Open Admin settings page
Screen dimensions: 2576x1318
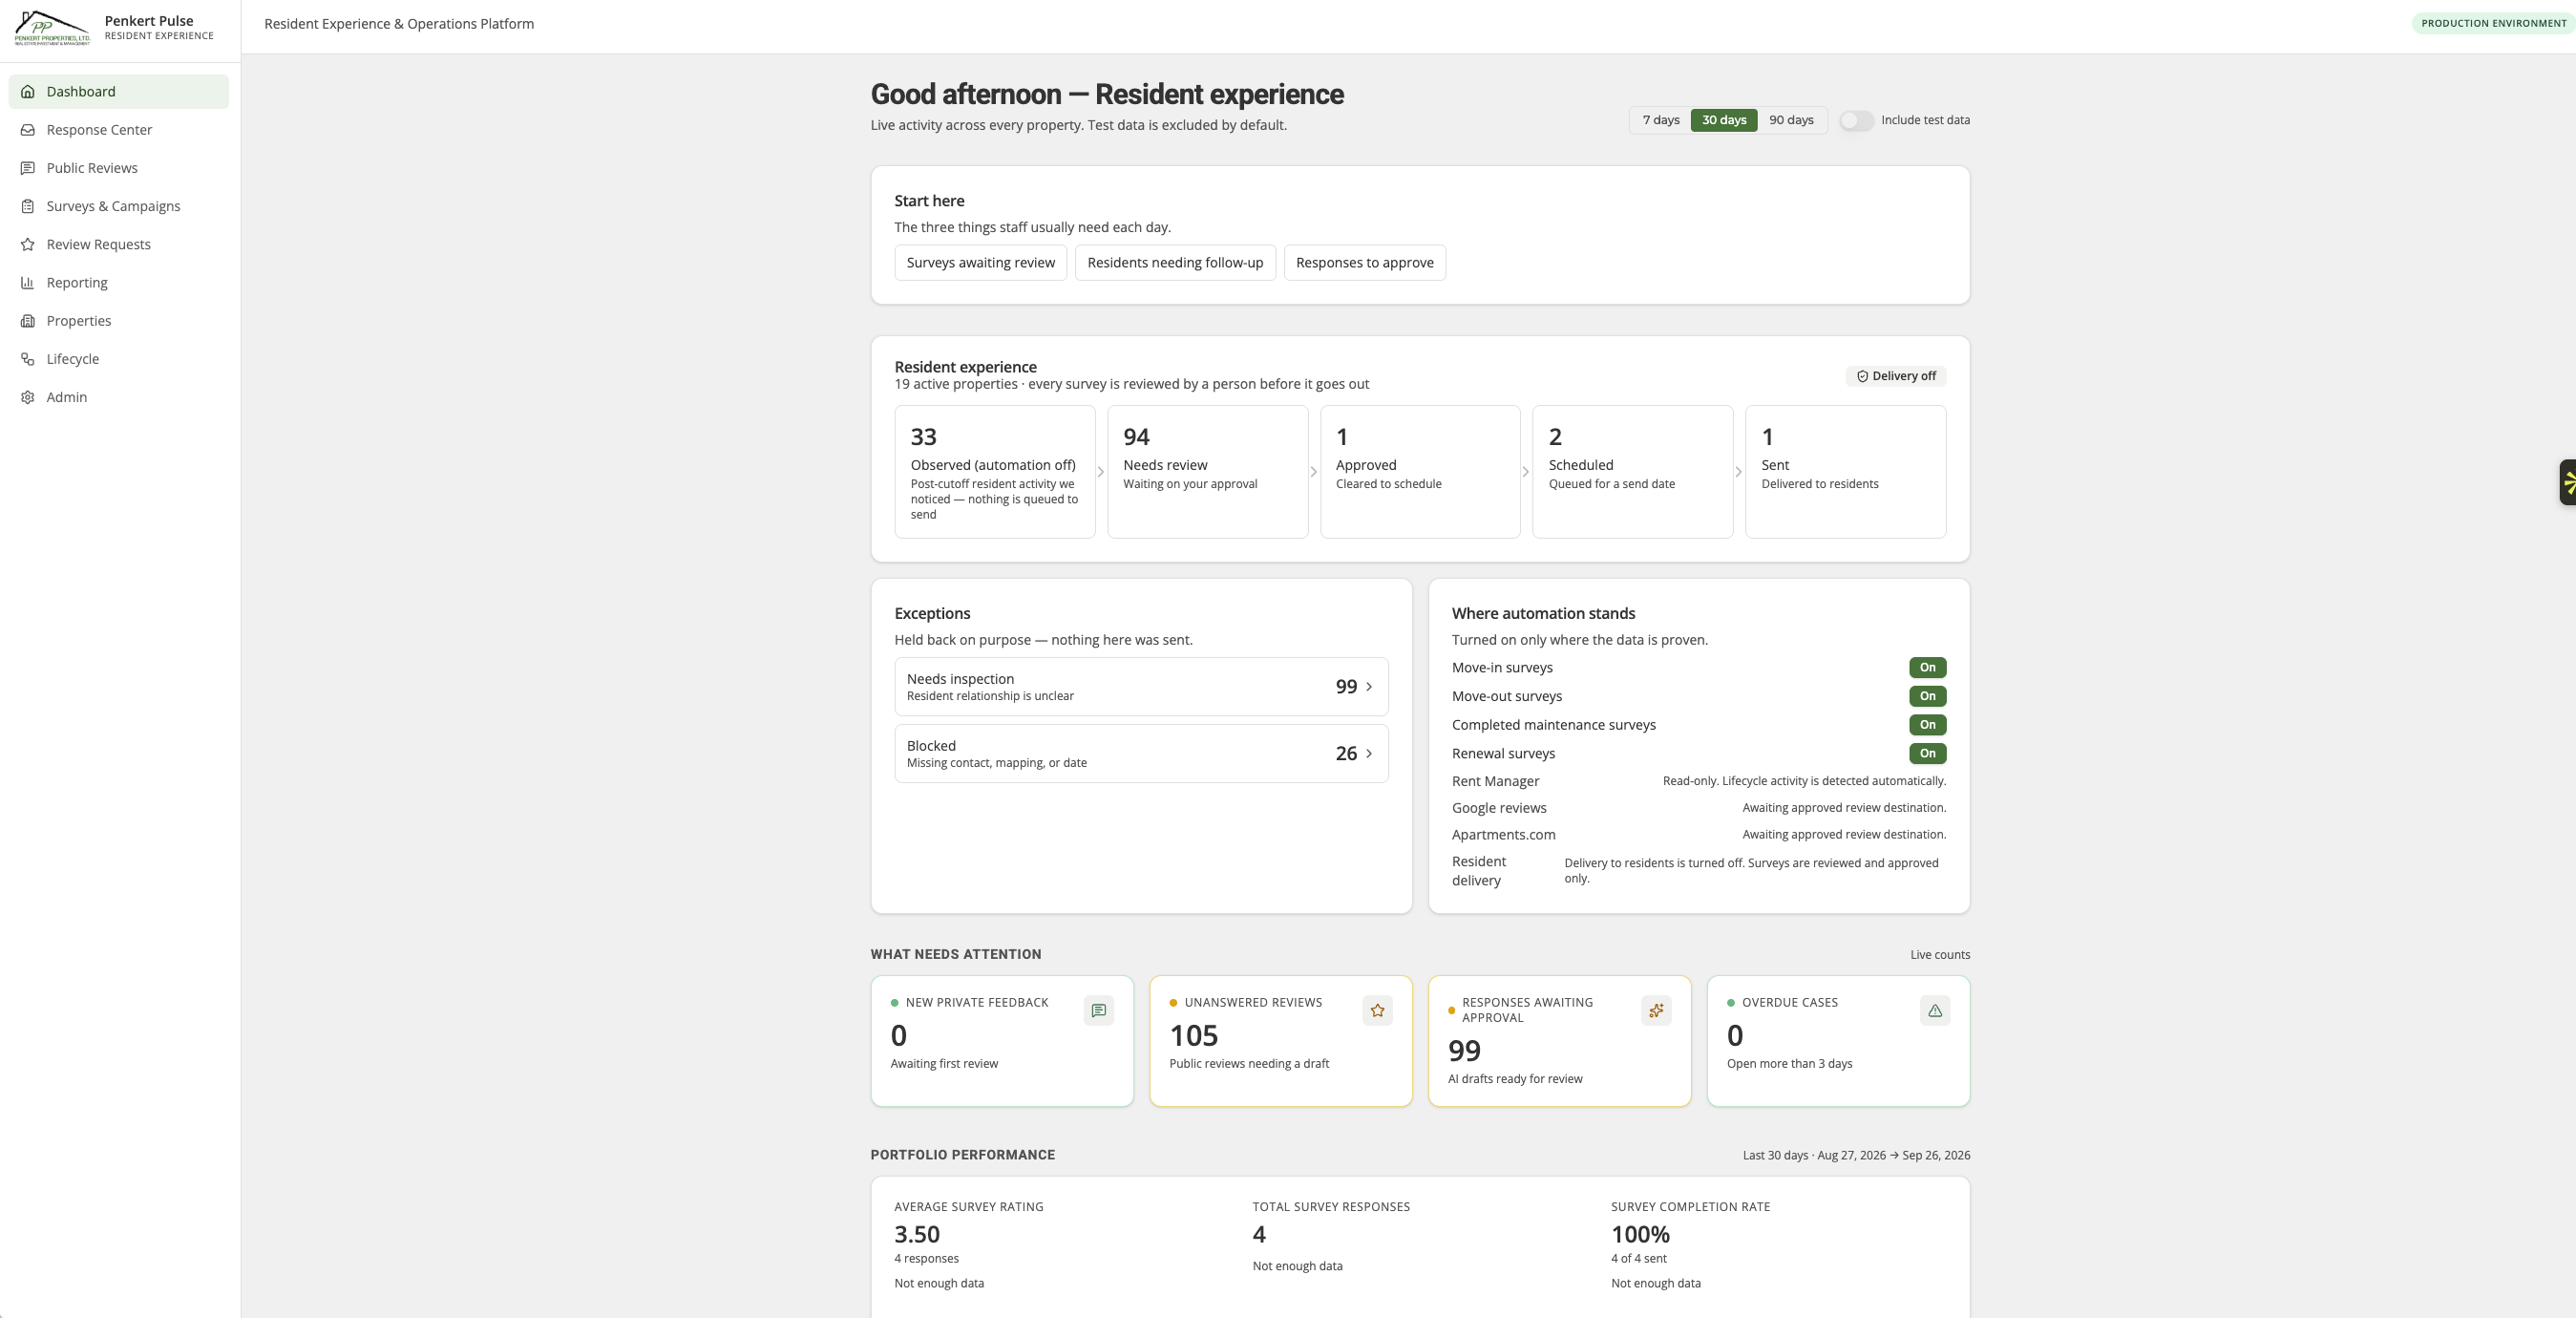(118, 397)
